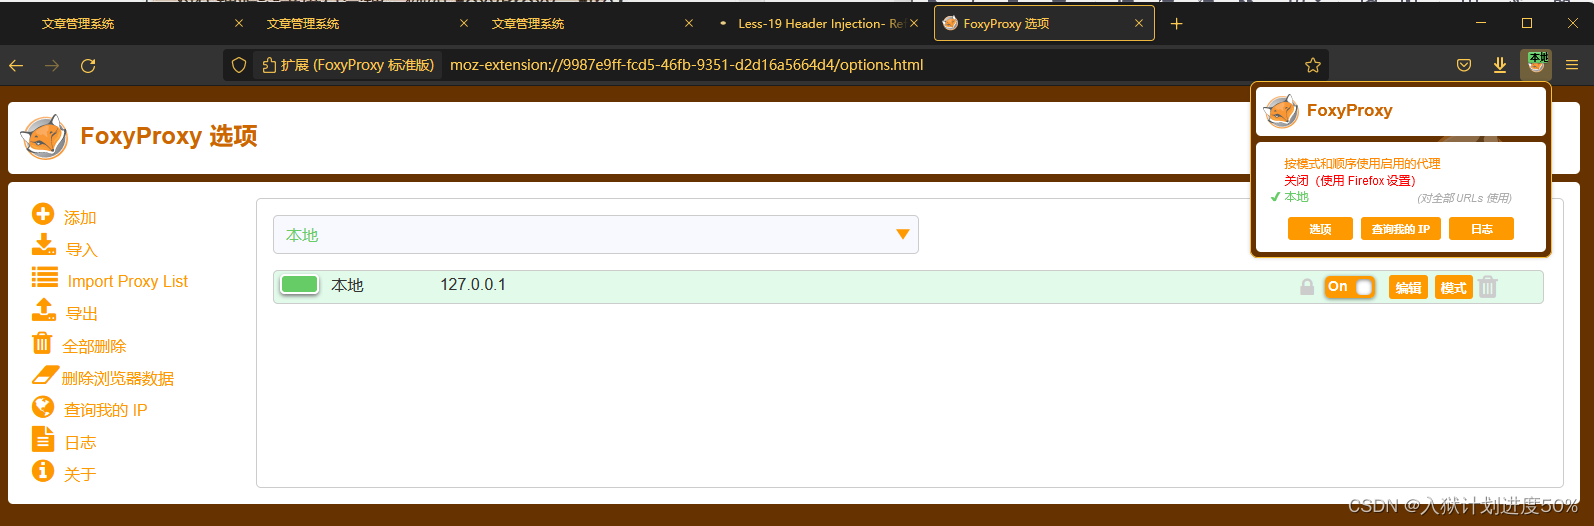Click the shield tracking protection icon

pyautogui.click(x=239, y=65)
